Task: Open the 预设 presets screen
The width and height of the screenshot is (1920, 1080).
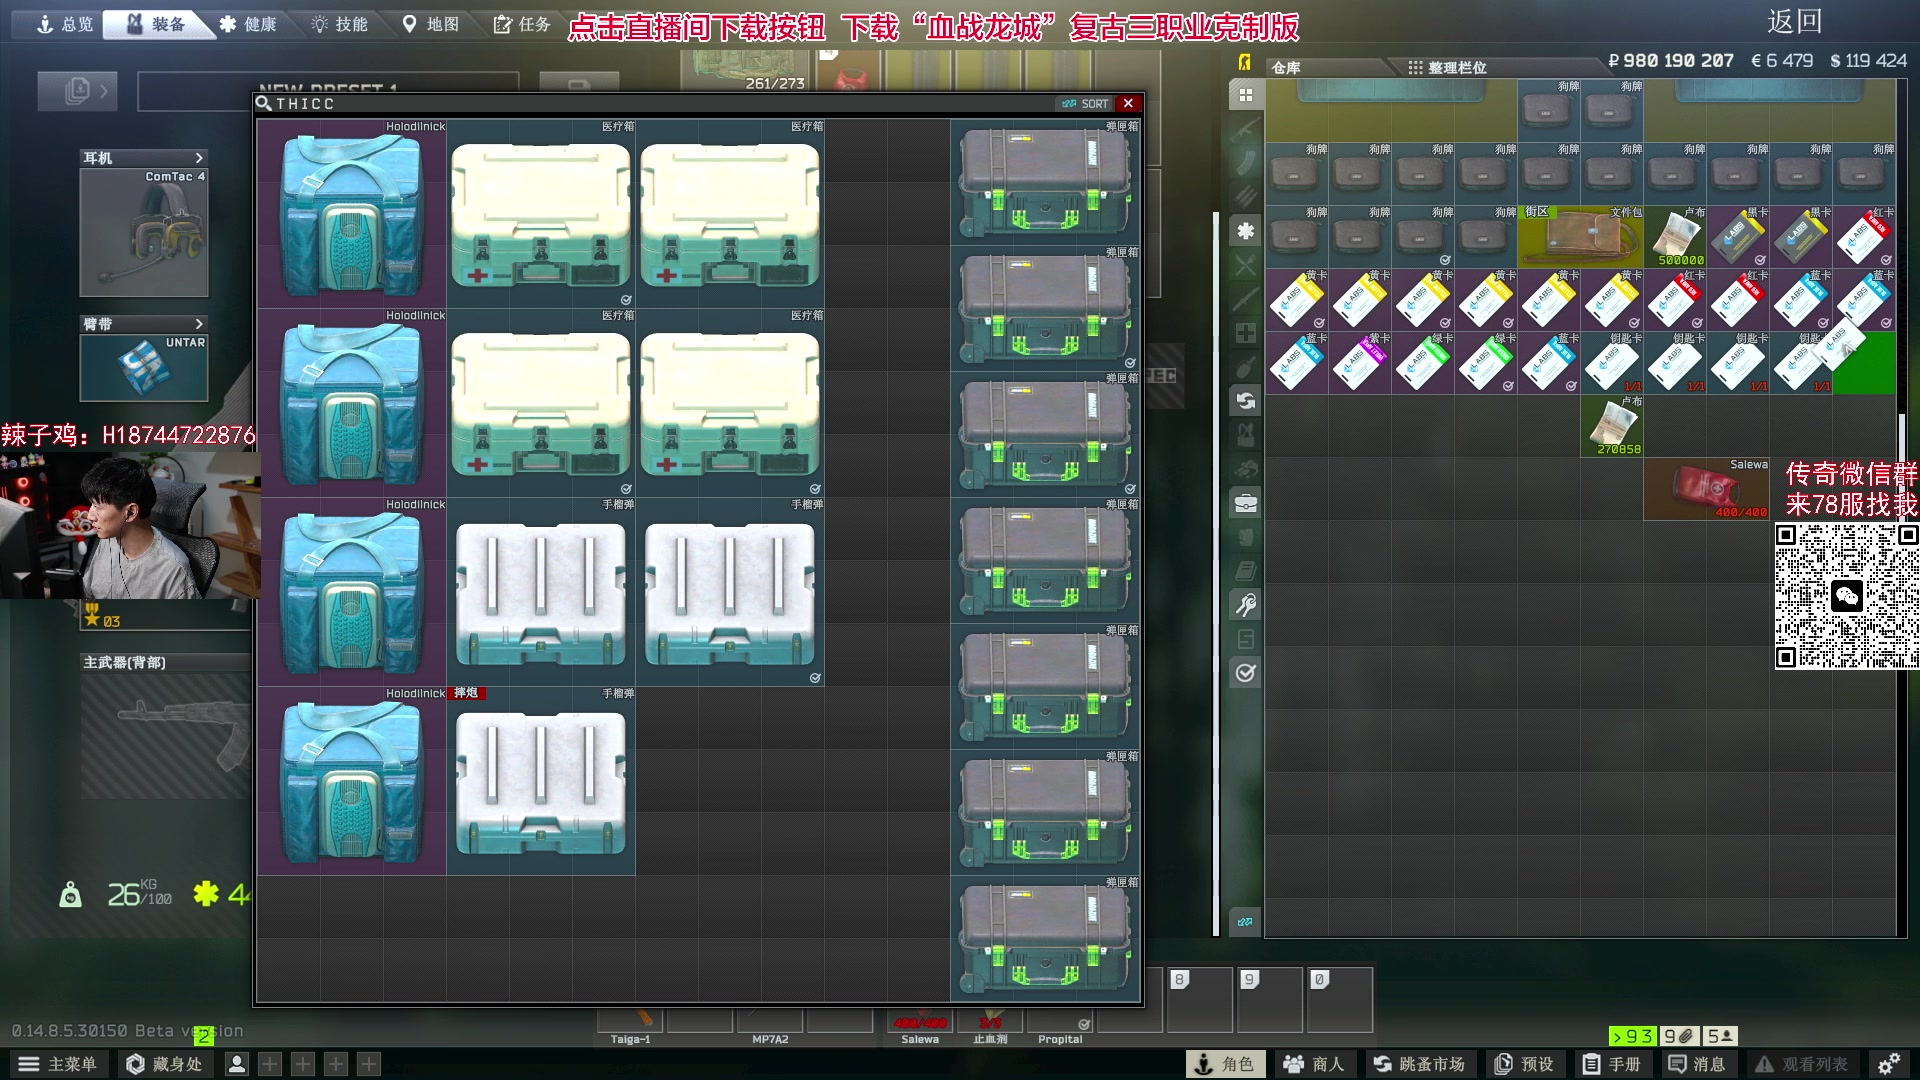Action: coord(1524,1064)
